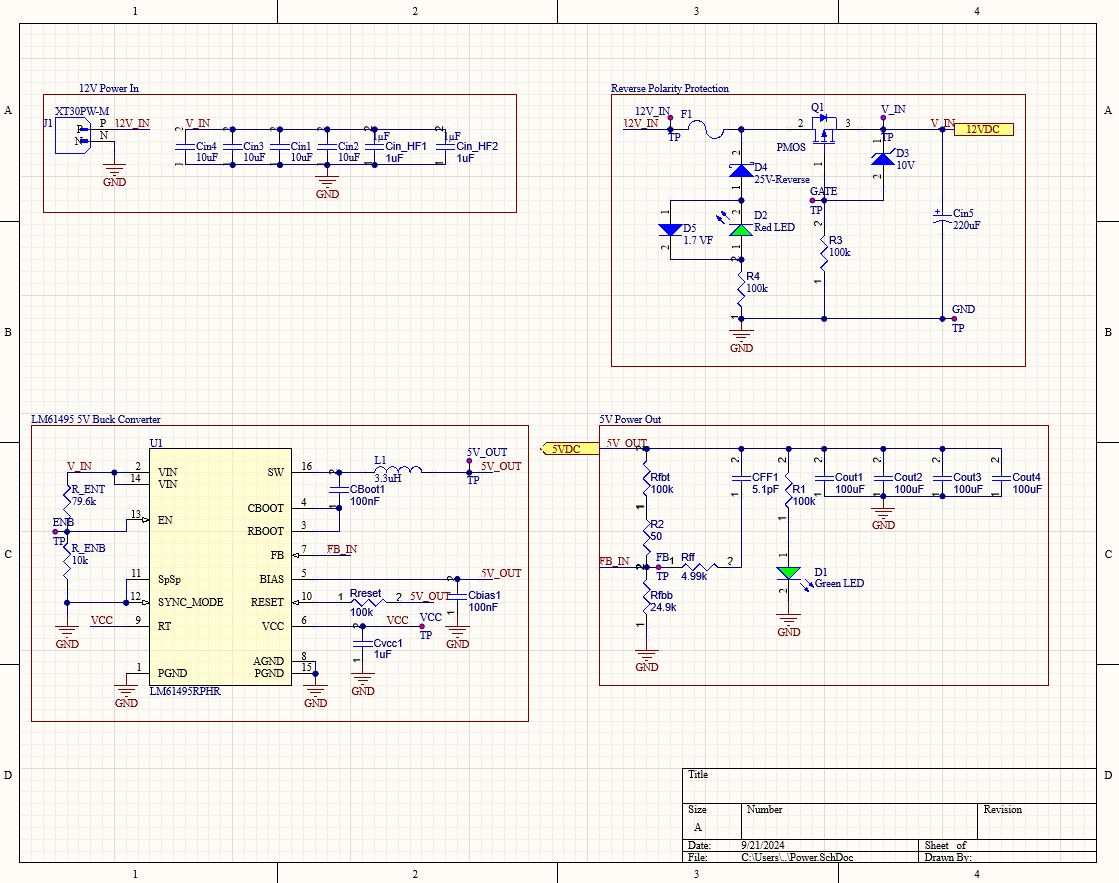Select the XT30PW-M connector J1 symbol
The height and width of the screenshot is (883, 1119).
(73, 136)
